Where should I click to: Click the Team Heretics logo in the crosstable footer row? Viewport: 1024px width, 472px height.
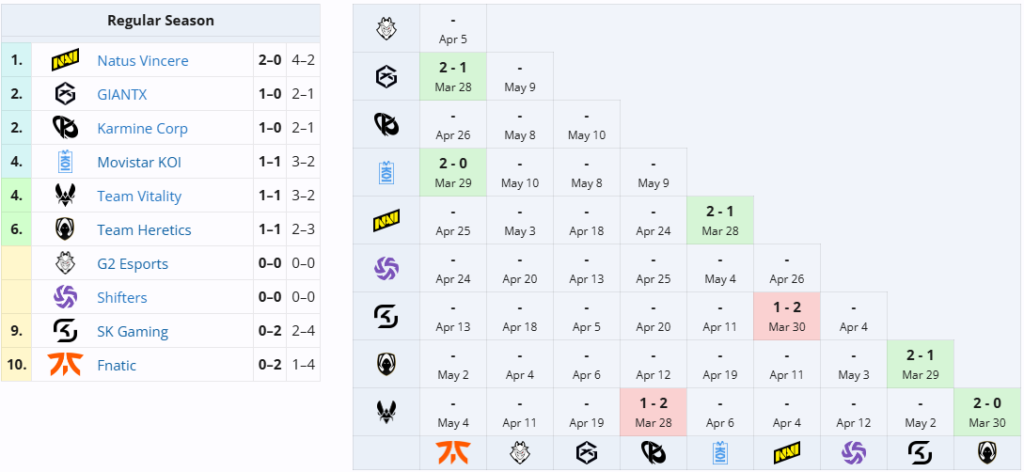coord(987,453)
